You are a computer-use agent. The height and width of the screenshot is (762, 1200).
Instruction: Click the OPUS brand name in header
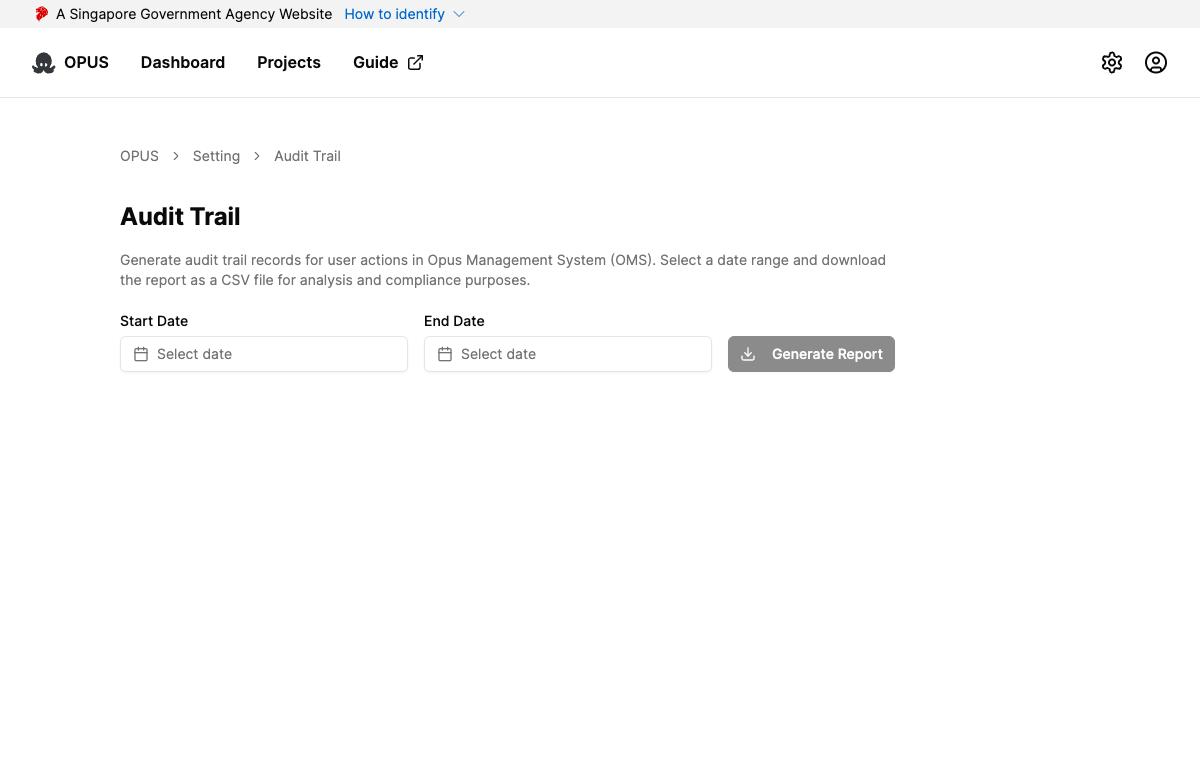point(86,62)
